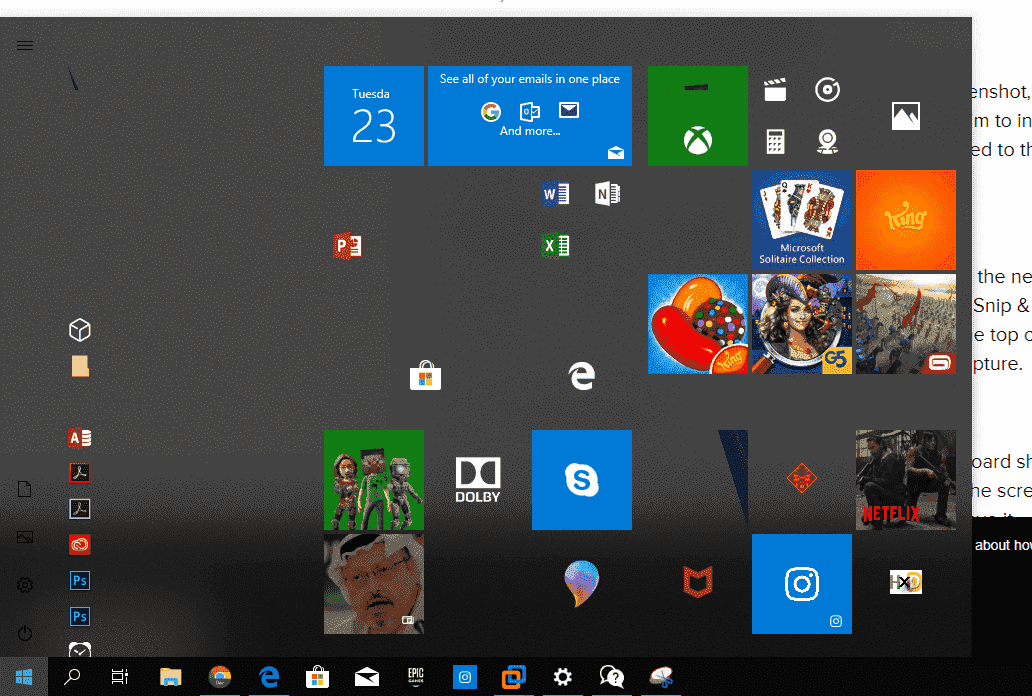Launch the Candy Crush tile
This screenshot has height=696, width=1032.
click(698, 324)
